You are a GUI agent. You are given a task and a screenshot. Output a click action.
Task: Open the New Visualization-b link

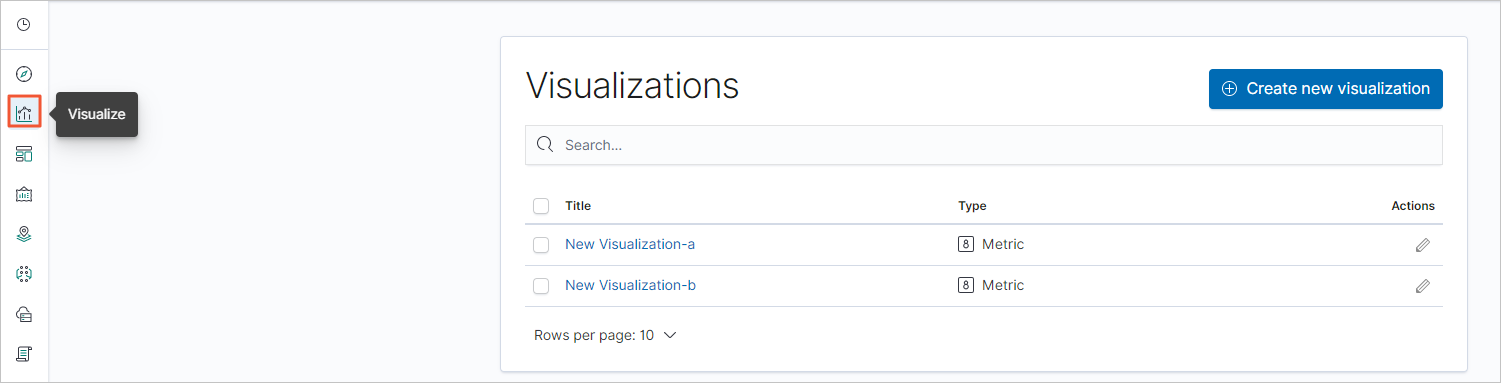tap(630, 285)
